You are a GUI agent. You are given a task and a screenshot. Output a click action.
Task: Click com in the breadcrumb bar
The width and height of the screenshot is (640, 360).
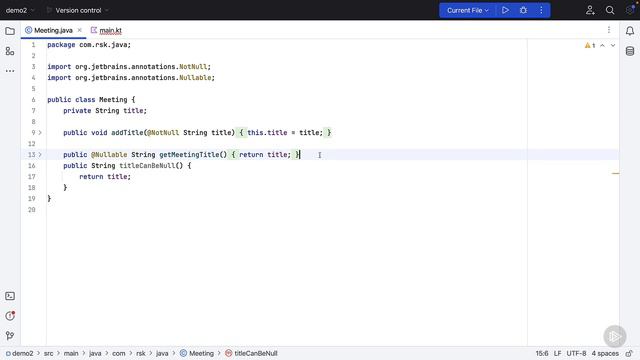click(119, 353)
